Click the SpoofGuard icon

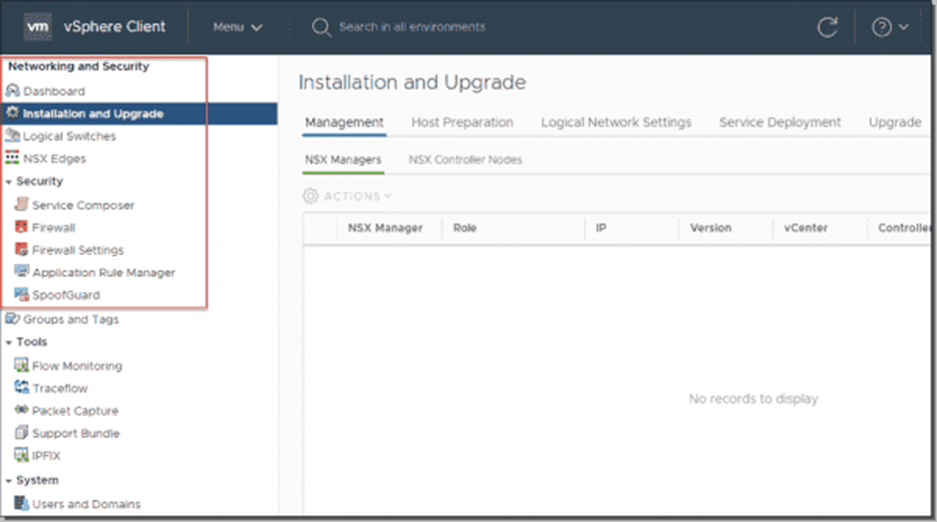(22, 295)
